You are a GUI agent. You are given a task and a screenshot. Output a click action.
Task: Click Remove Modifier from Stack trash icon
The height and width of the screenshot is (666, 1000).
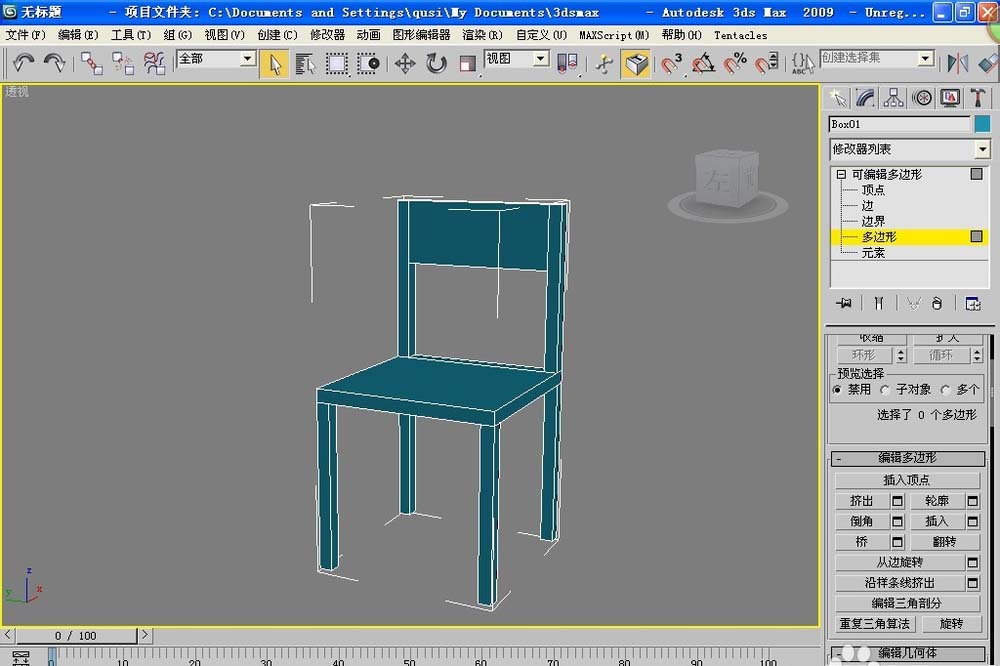[x=936, y=303]
